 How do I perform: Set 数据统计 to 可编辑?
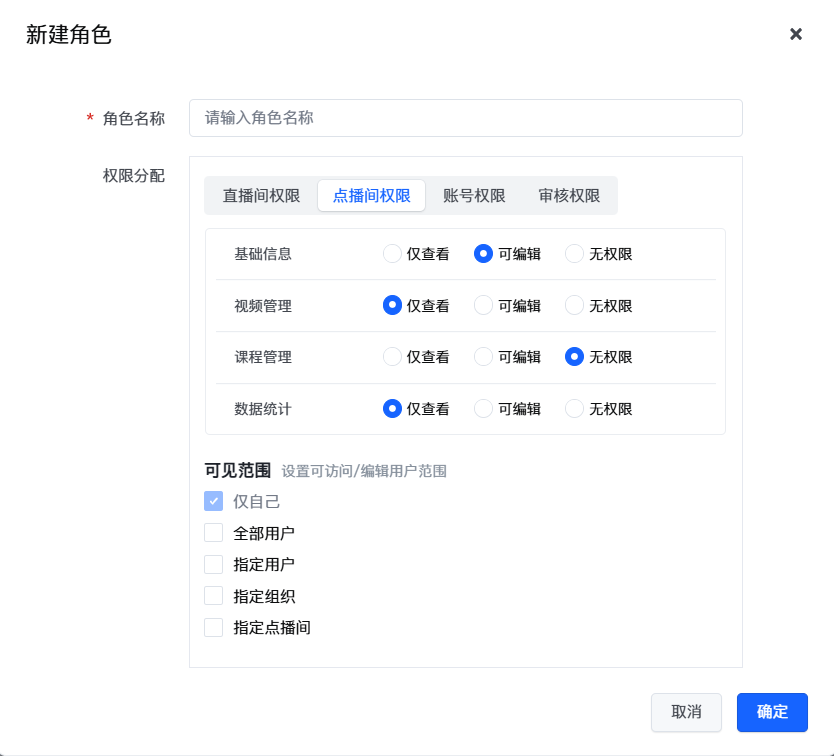pos(484,409)
